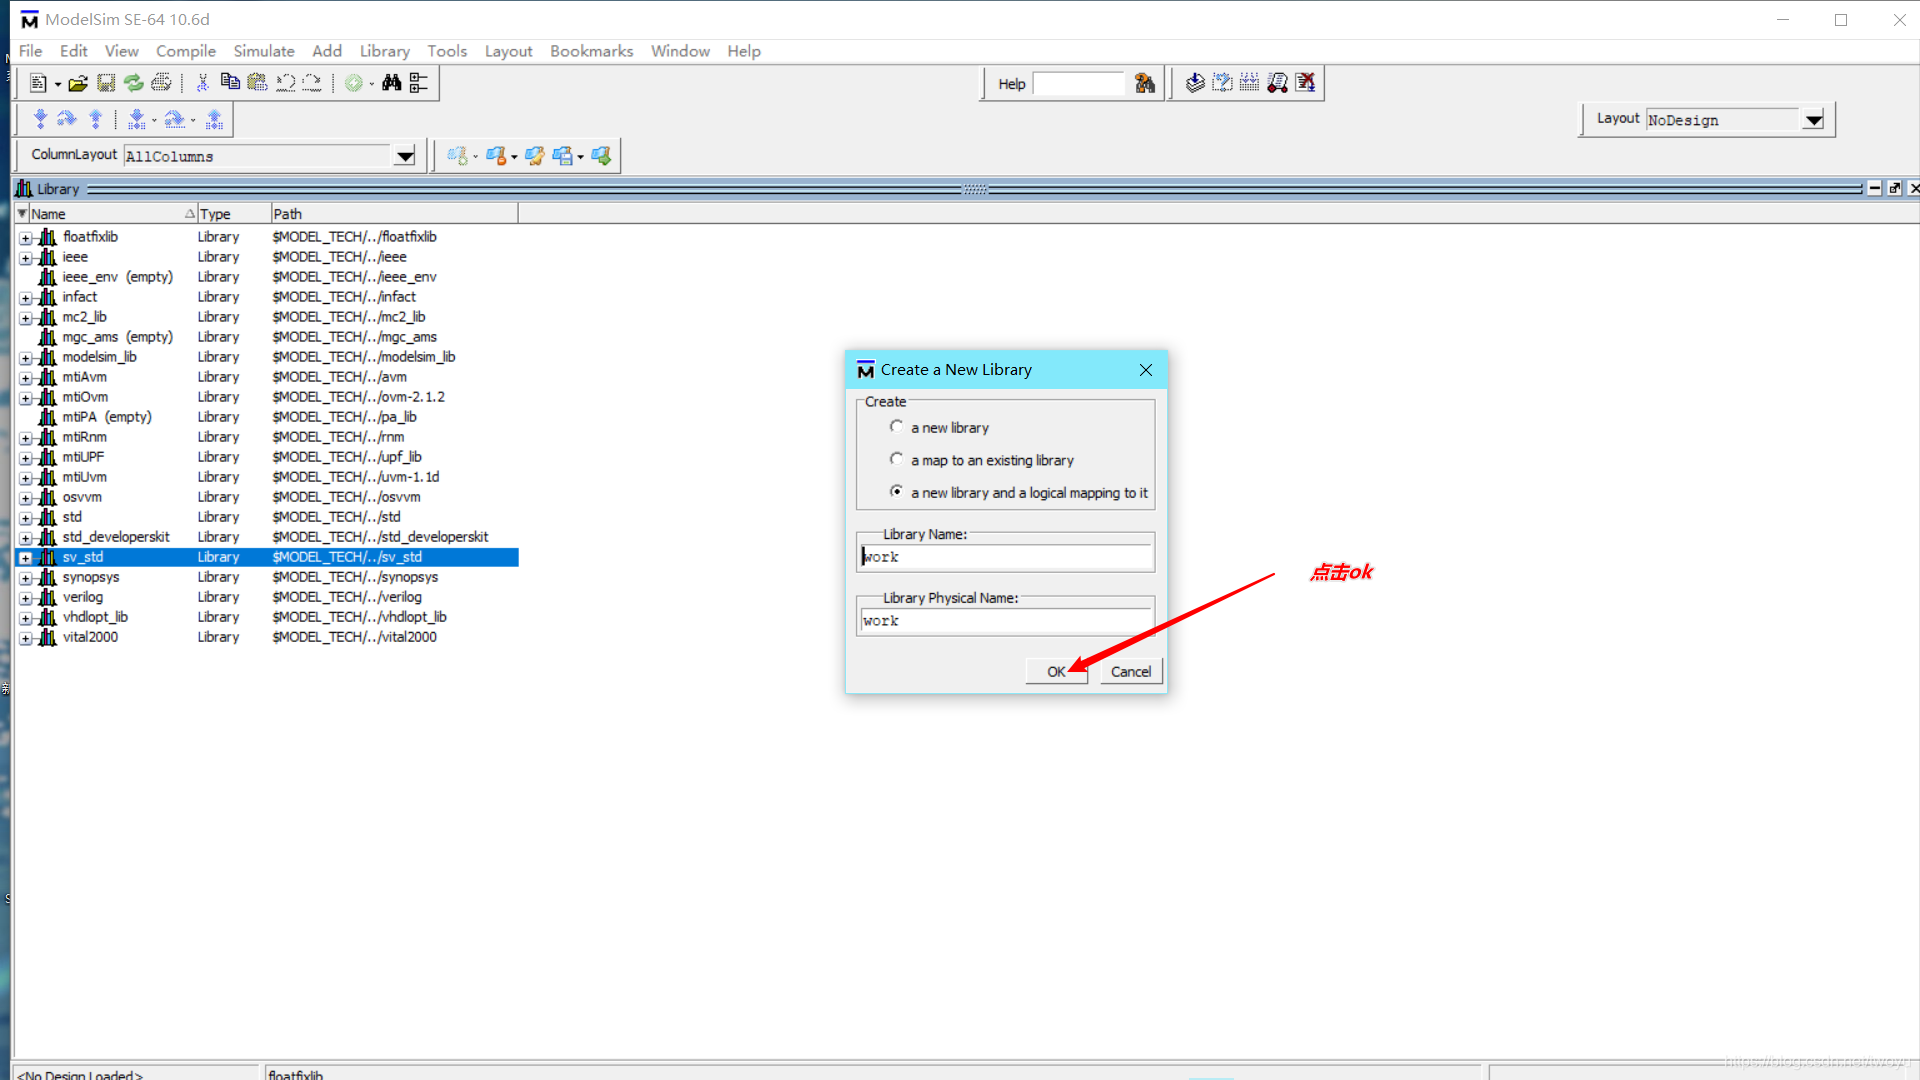The width and height of the screenshot is (1920, 1080).
Task: Click the Simulate cart icon
Action: coord(1277,83)
